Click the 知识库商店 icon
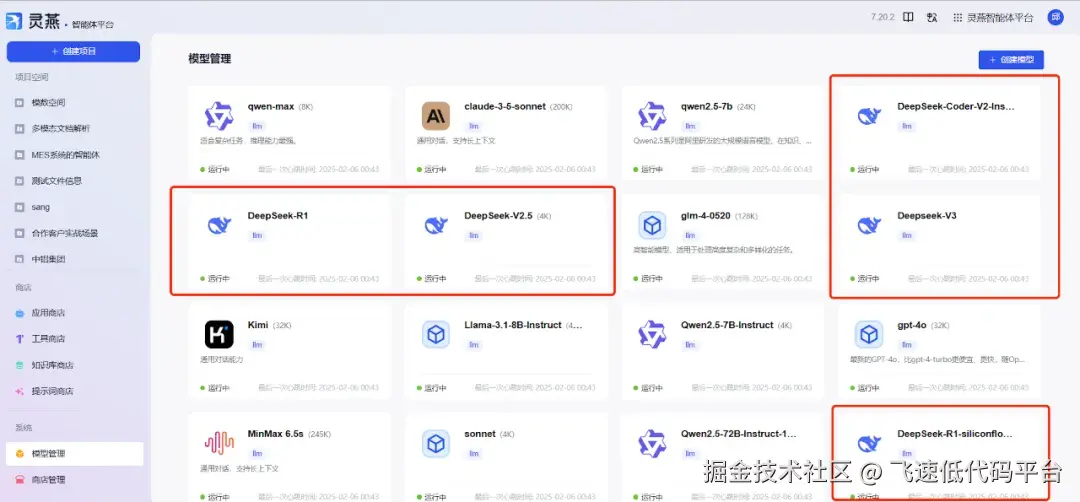Image resolution: width=1080 pixels, height=502 pixels. pyautogui.click(x=19, y=365)
